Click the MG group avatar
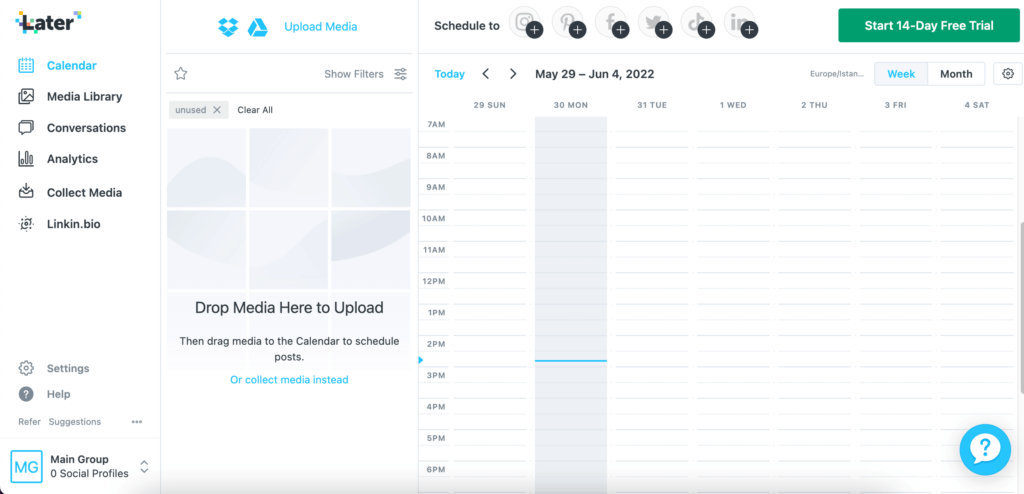The image size is (1024, 494). pos(27,467)
